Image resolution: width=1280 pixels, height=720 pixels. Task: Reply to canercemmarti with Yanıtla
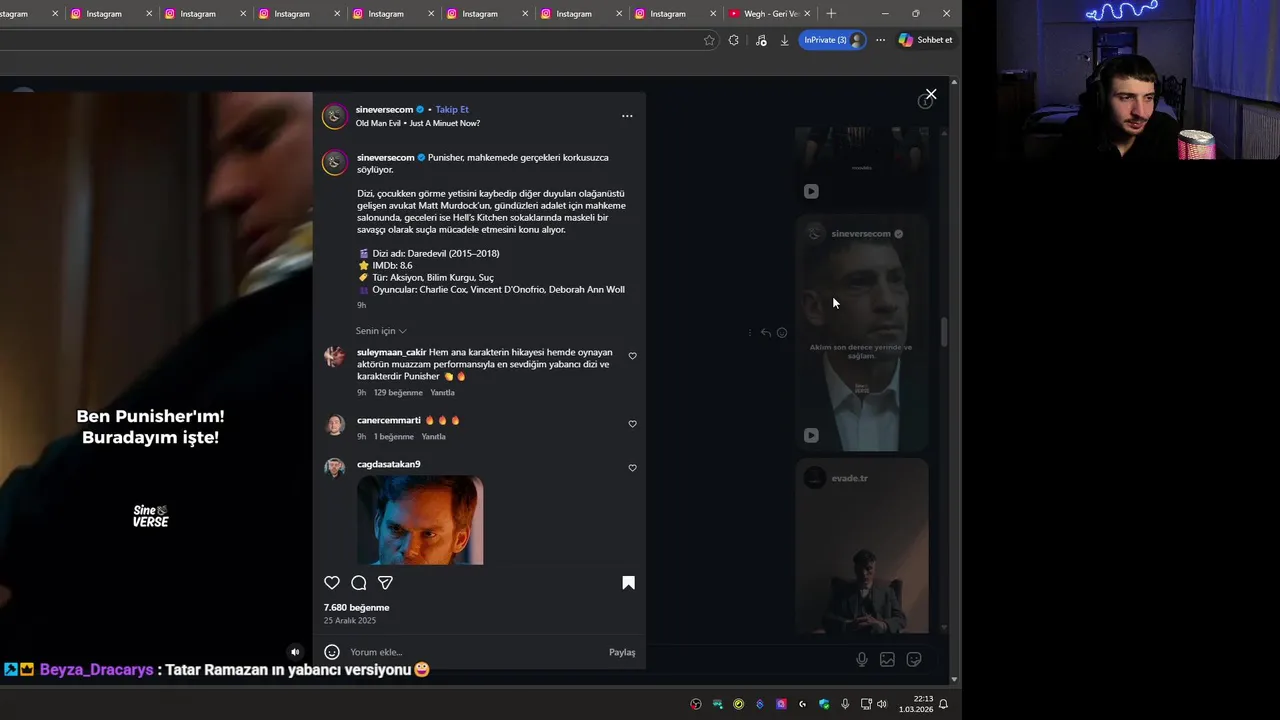point(433,437)
